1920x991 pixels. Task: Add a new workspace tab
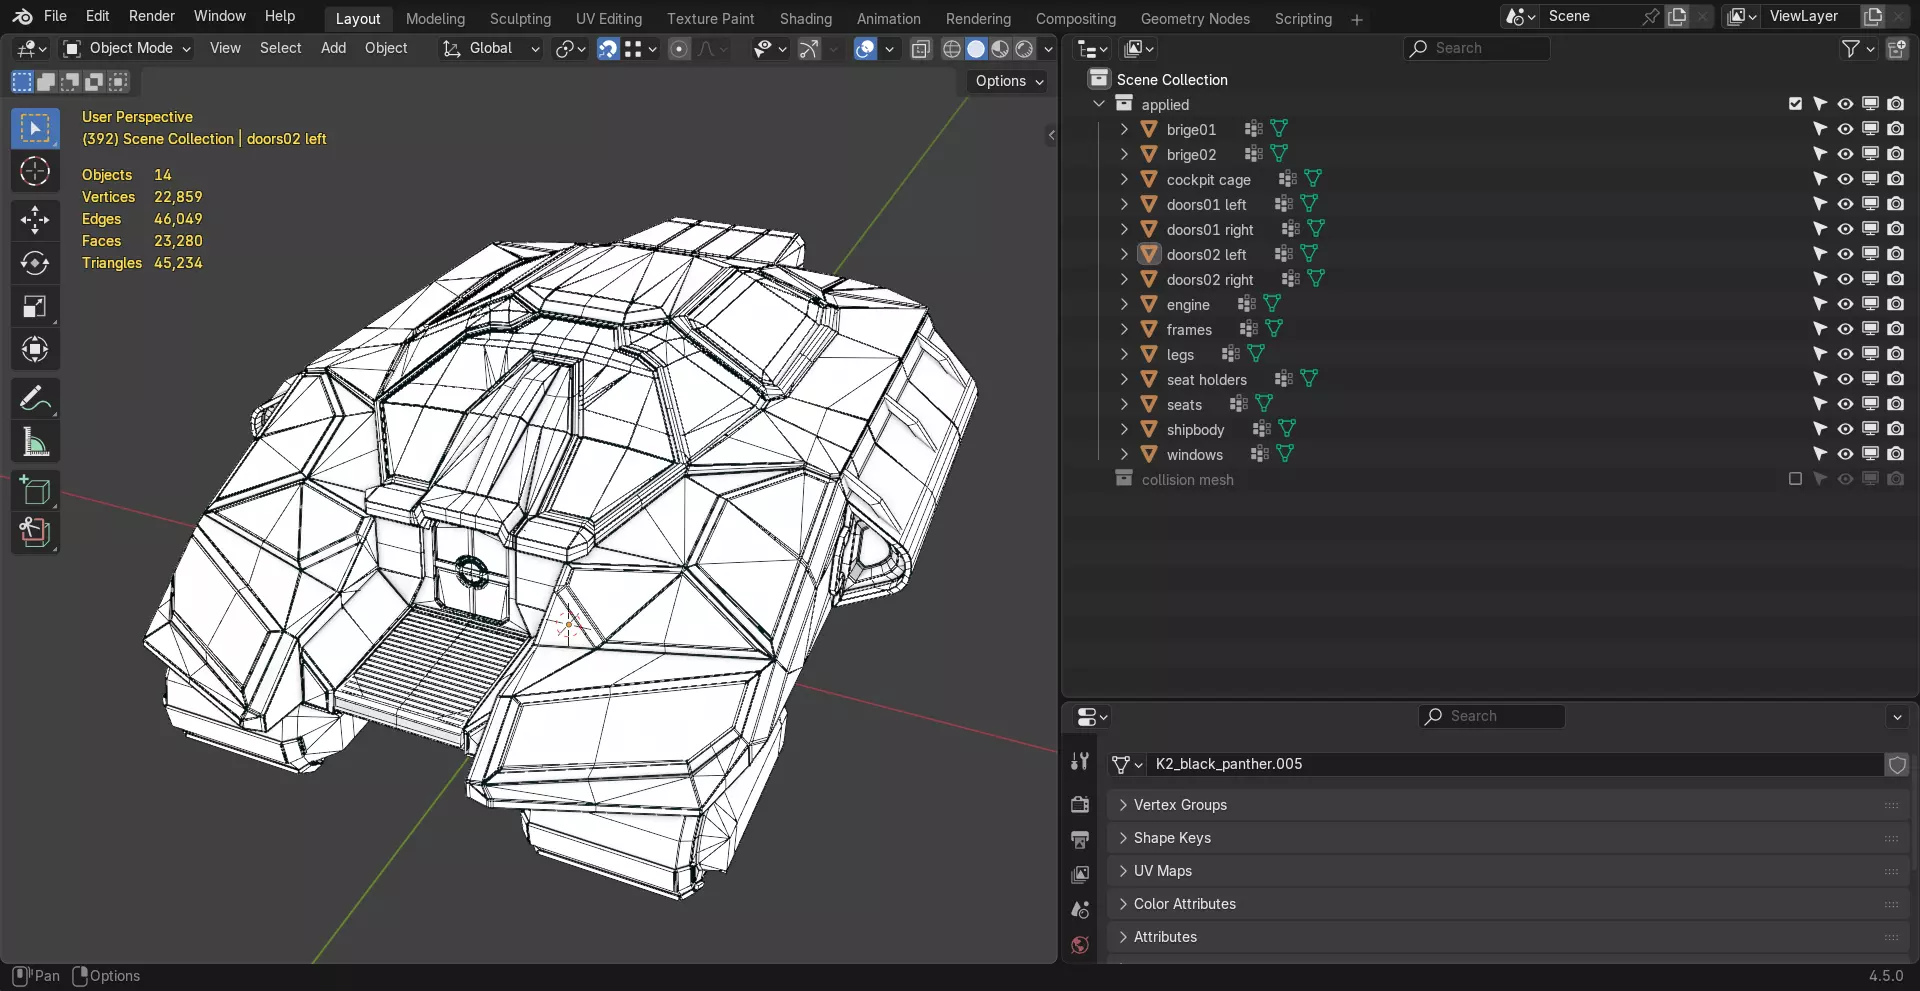pos(1356,19)
